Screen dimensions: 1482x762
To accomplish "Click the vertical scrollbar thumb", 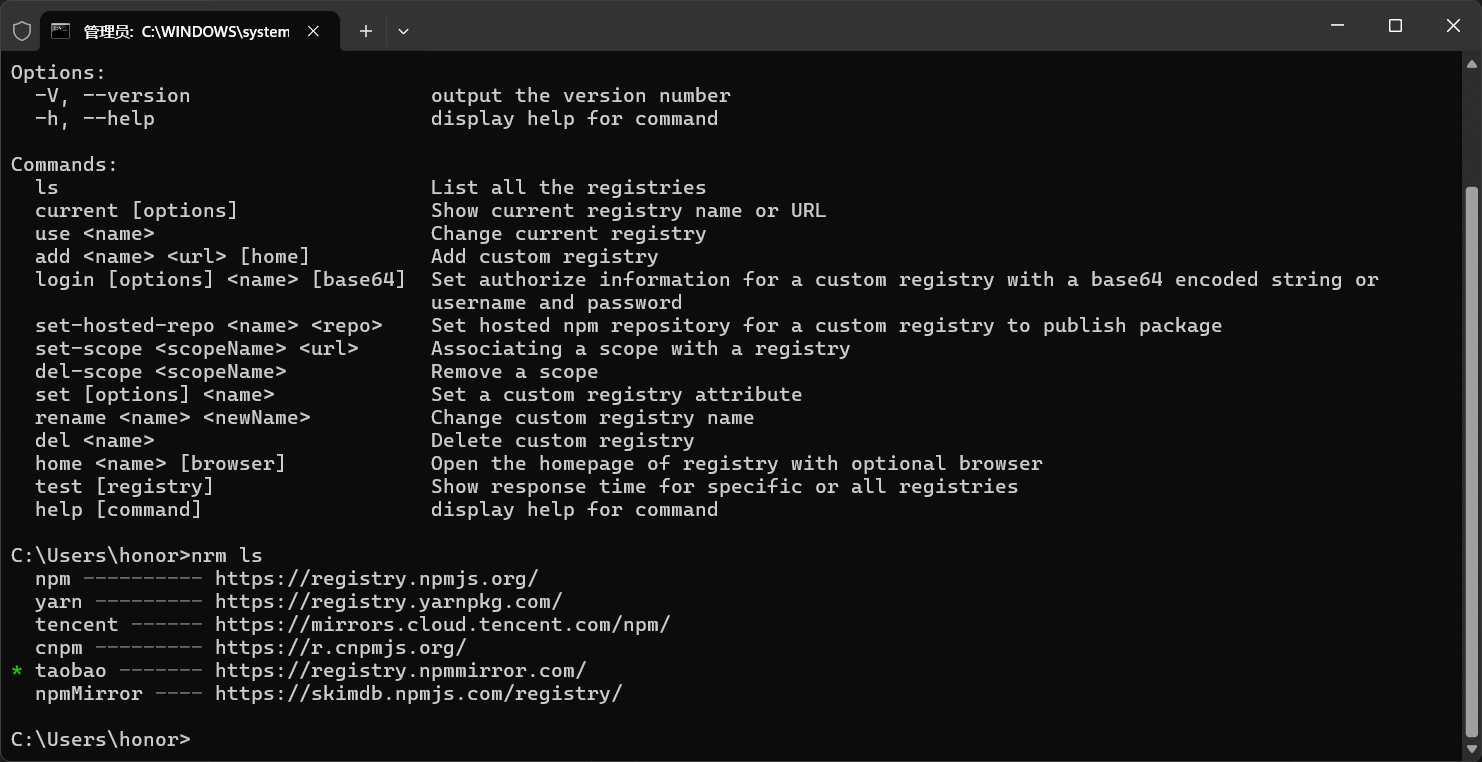I will point(1471,460).
